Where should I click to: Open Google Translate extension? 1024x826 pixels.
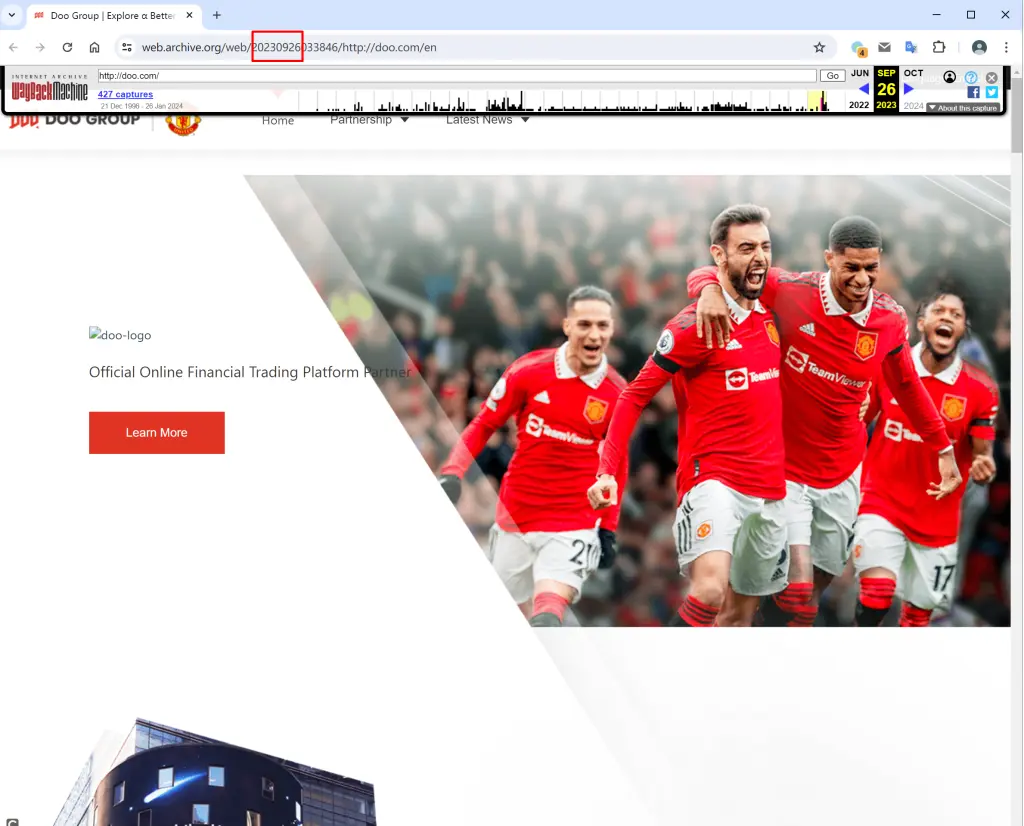click(x=911, y=47)
